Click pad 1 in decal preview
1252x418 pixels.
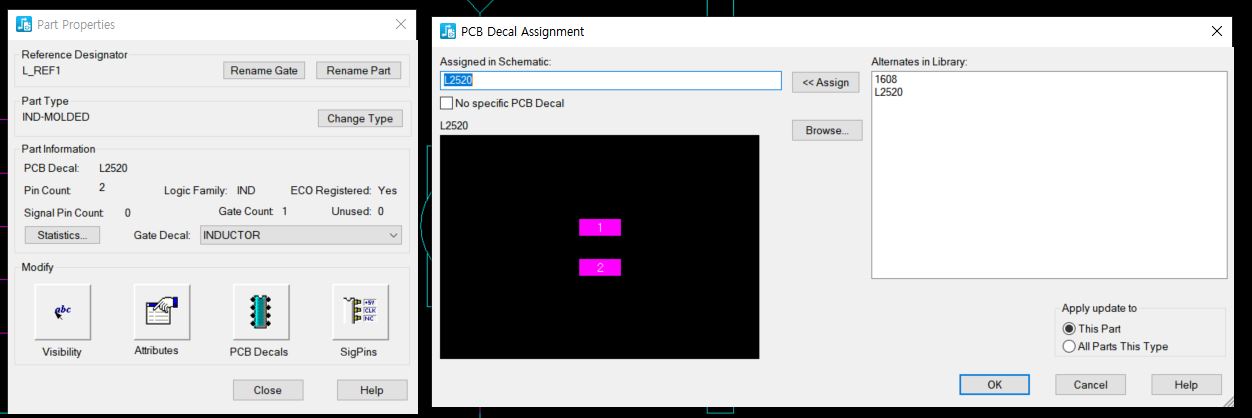[600, 227]
